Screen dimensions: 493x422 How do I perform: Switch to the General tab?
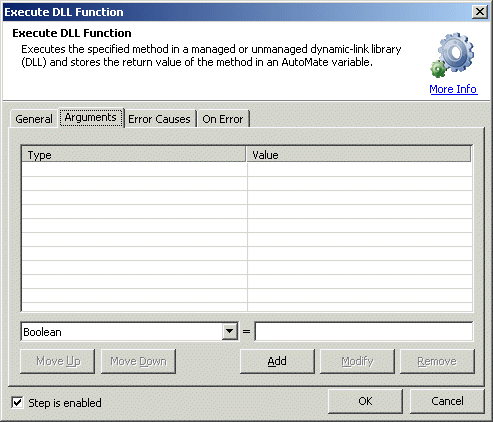pyautogui.click(x=34, y=119)
